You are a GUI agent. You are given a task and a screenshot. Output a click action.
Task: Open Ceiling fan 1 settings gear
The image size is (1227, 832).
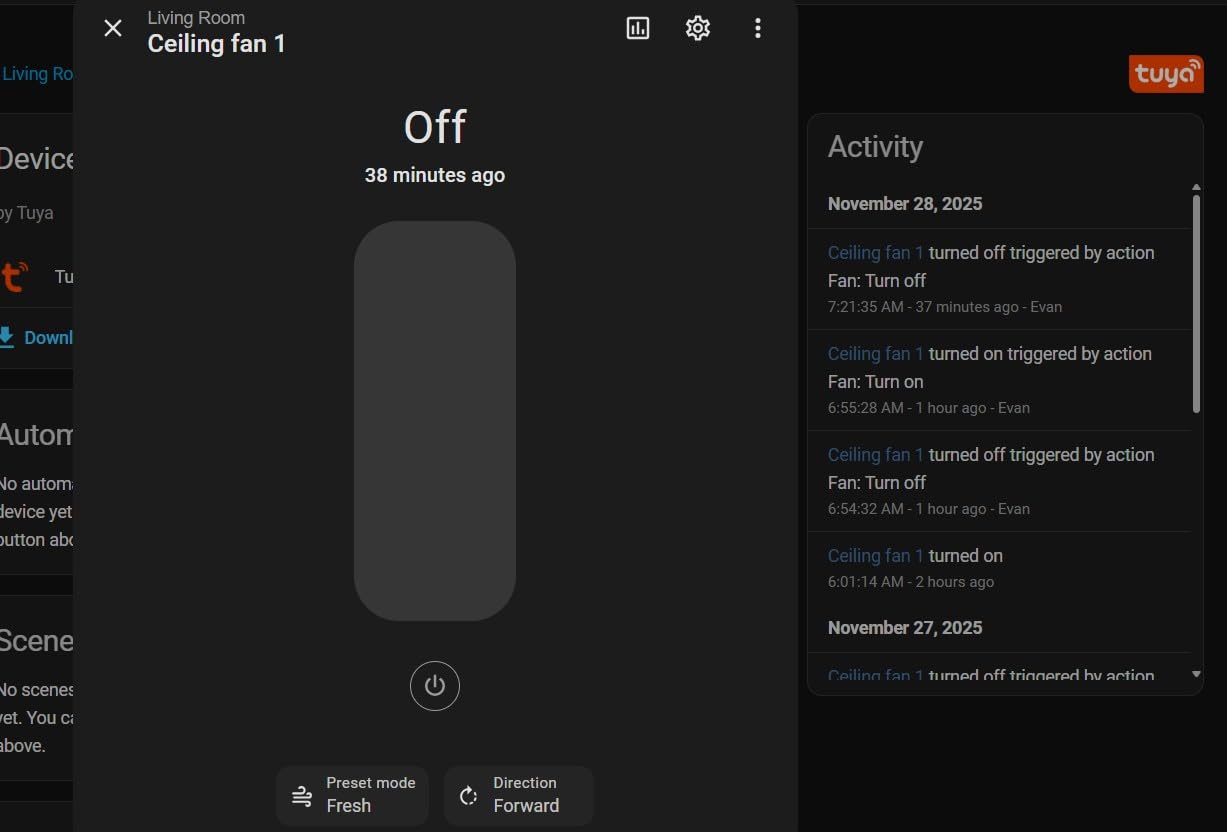click(698, 28)
